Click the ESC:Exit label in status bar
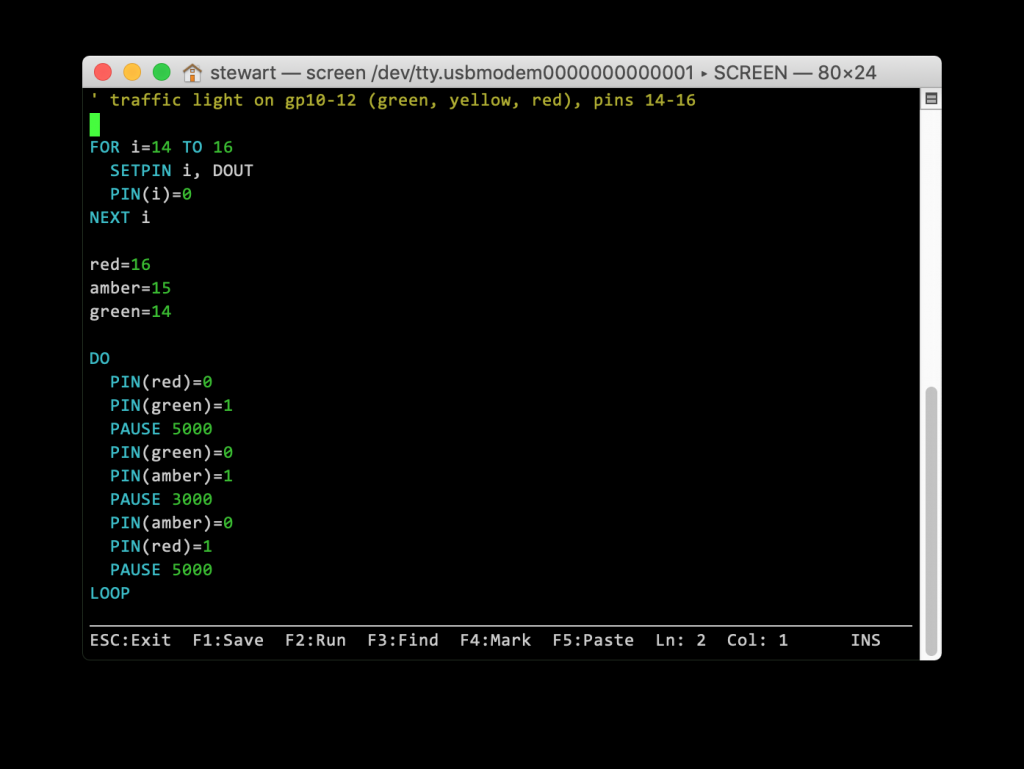This screenshot has width=1024, height=769. [130, 640]
